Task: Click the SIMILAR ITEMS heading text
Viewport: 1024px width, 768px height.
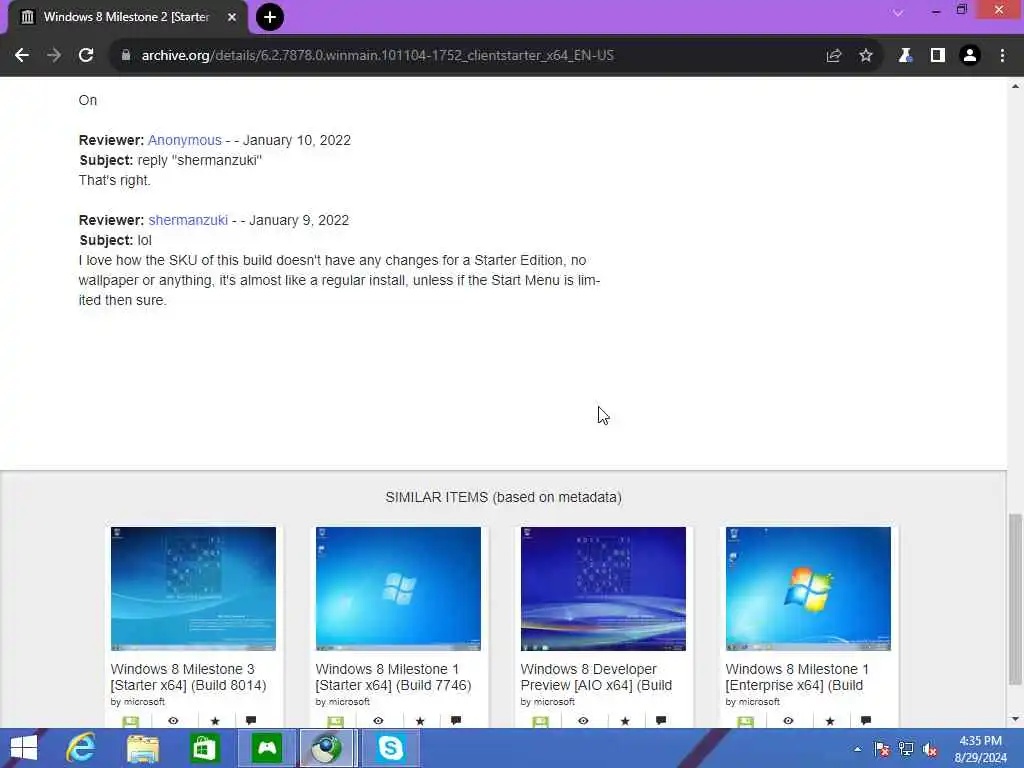Action: tap(504, 497)
